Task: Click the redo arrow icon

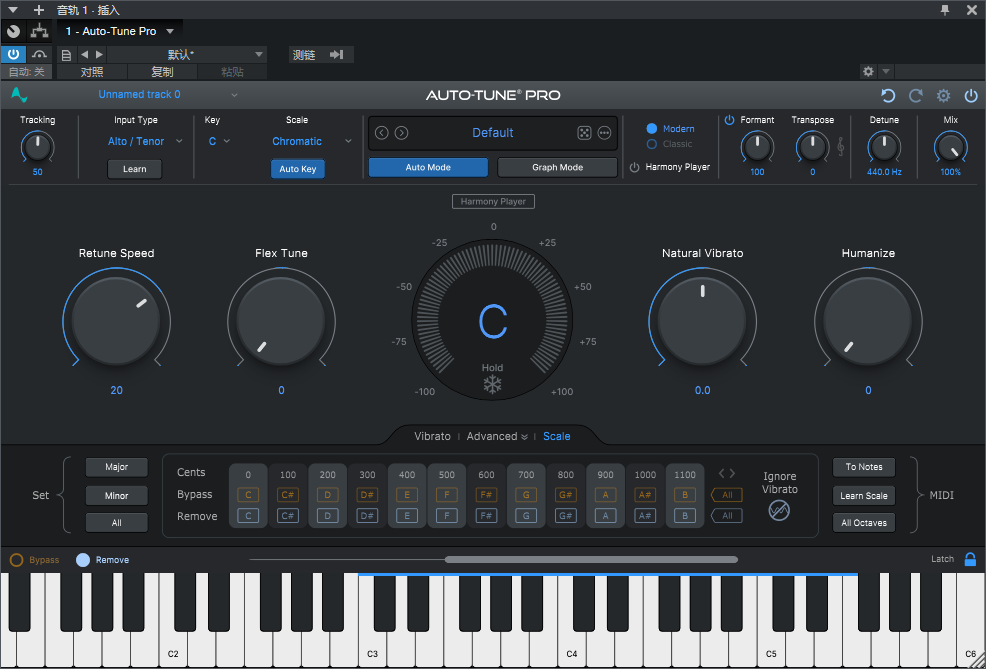Action: (916, 96)
